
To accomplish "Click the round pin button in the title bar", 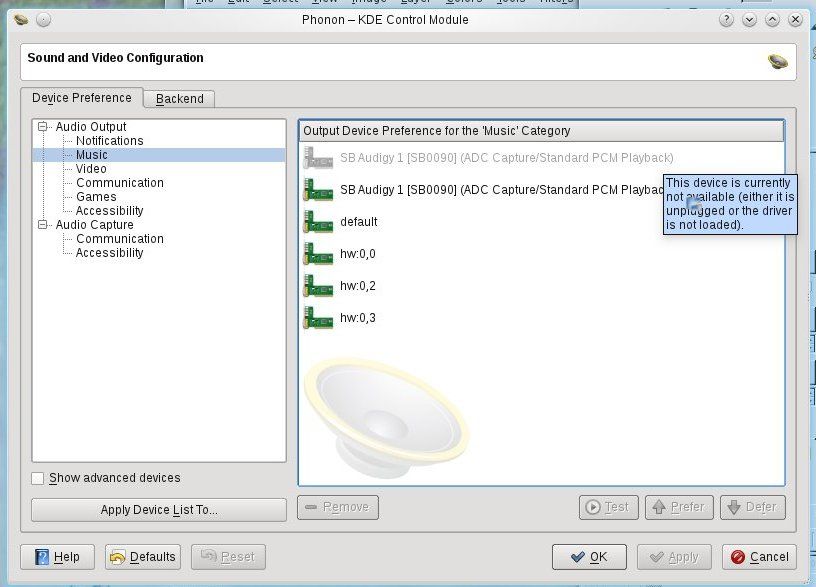I will [x=44, y=20].
